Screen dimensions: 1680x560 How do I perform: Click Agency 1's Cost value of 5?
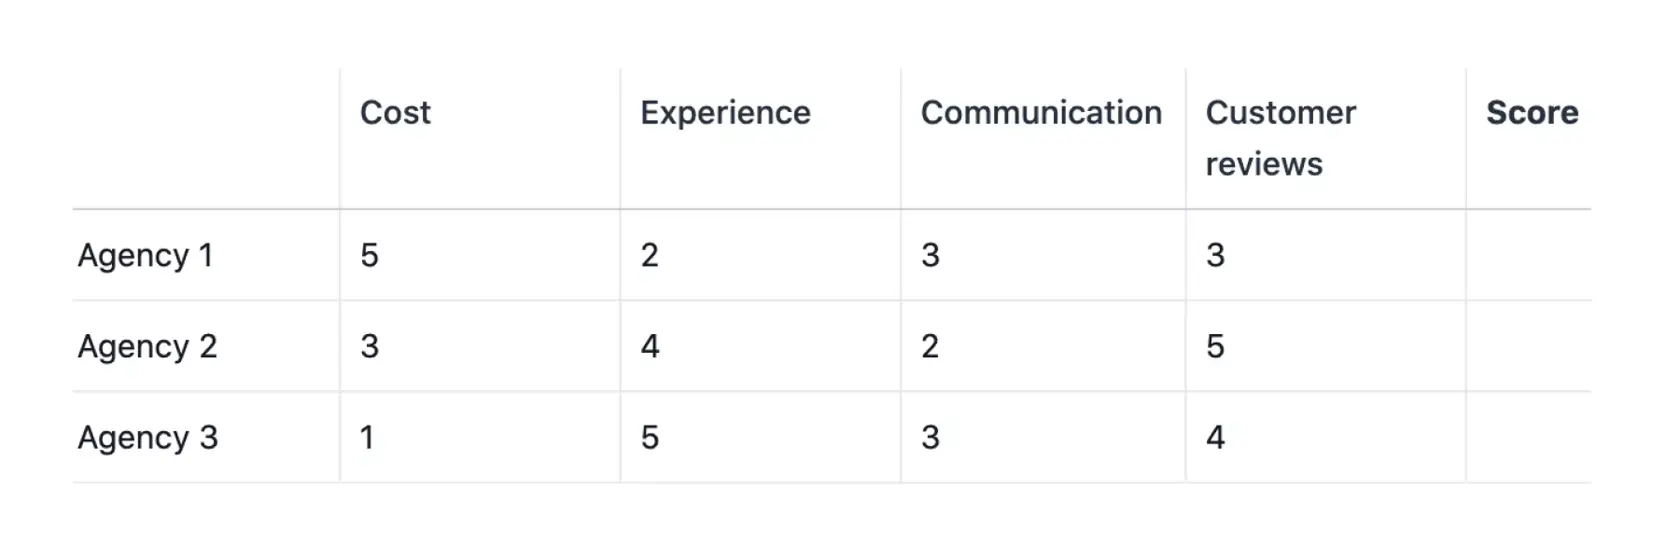(369, 256)
